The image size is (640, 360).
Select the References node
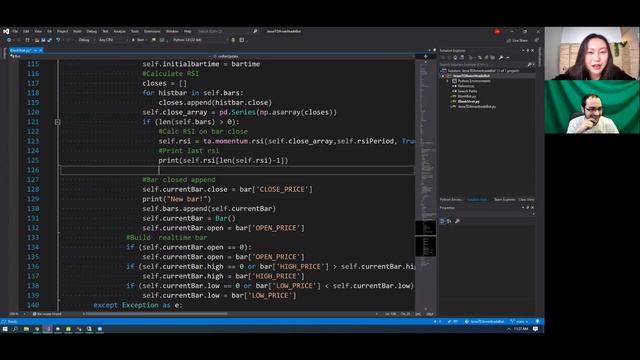click(466, 86)
